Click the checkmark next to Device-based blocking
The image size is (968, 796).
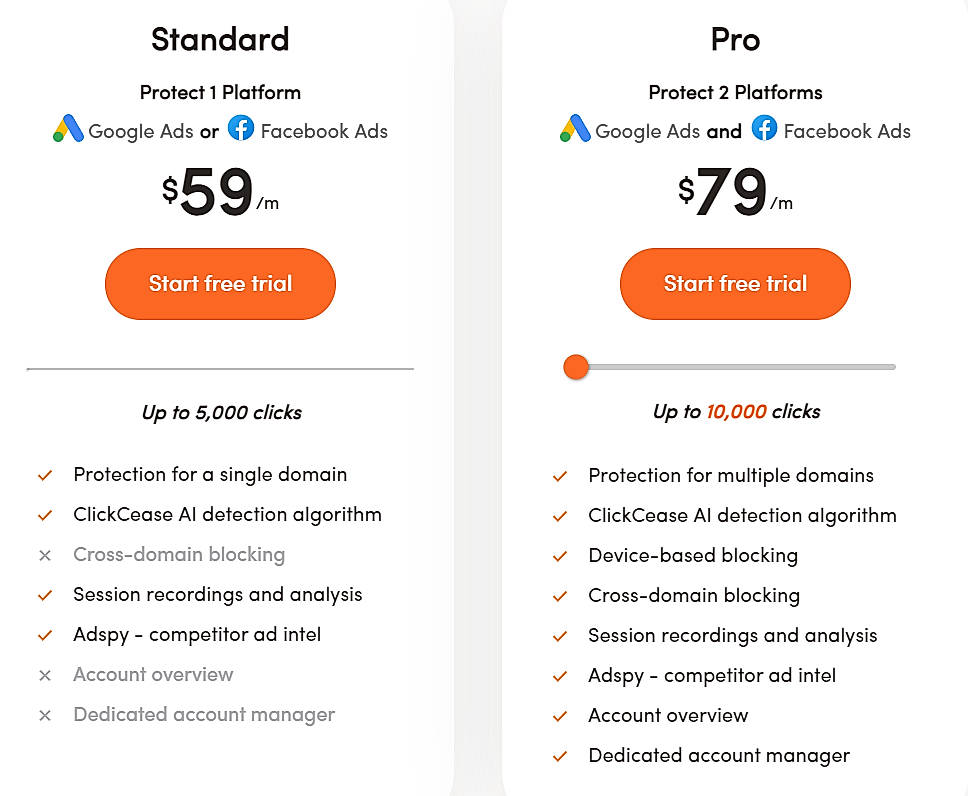[x=560, y=555]
